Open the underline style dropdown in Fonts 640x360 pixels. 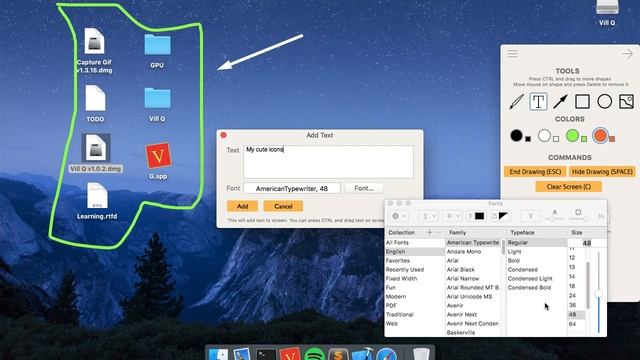(429, 216)
